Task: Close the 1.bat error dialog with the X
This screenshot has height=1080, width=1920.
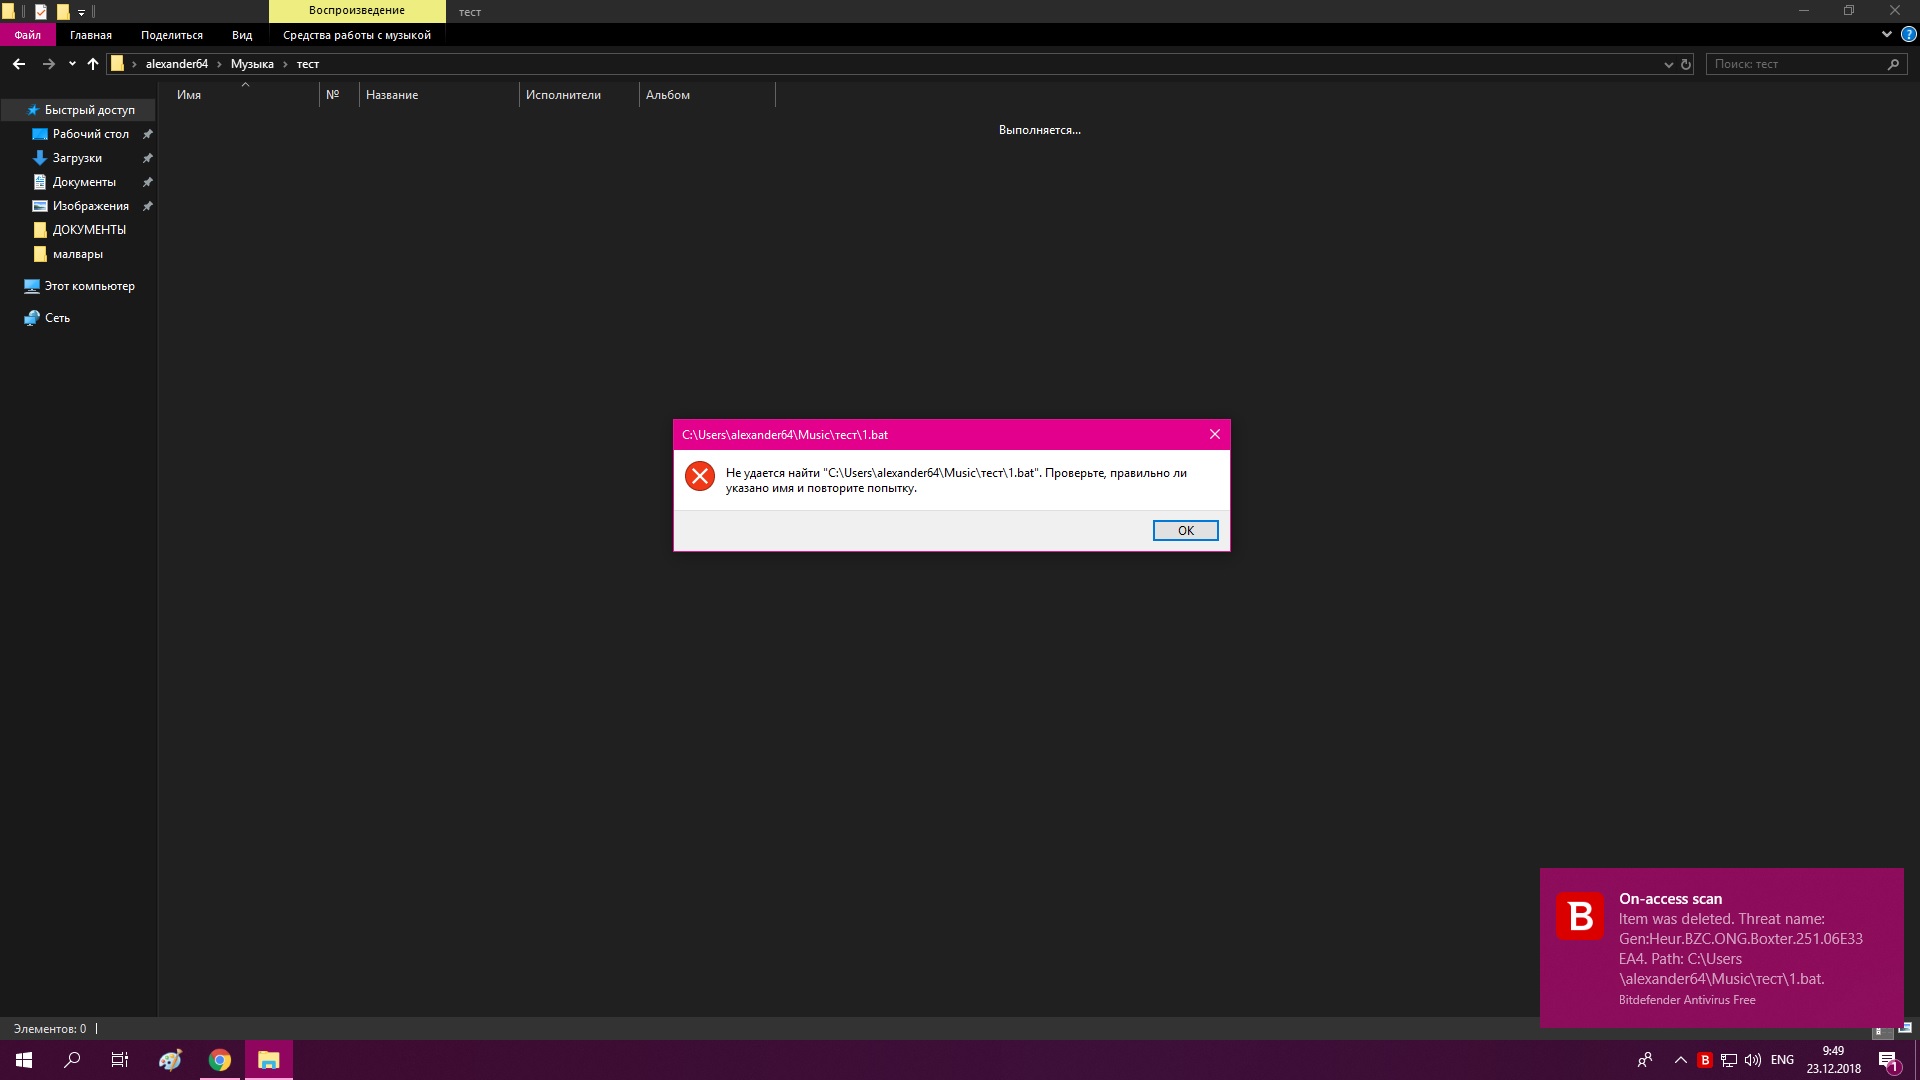Action: coord(1214,434)
